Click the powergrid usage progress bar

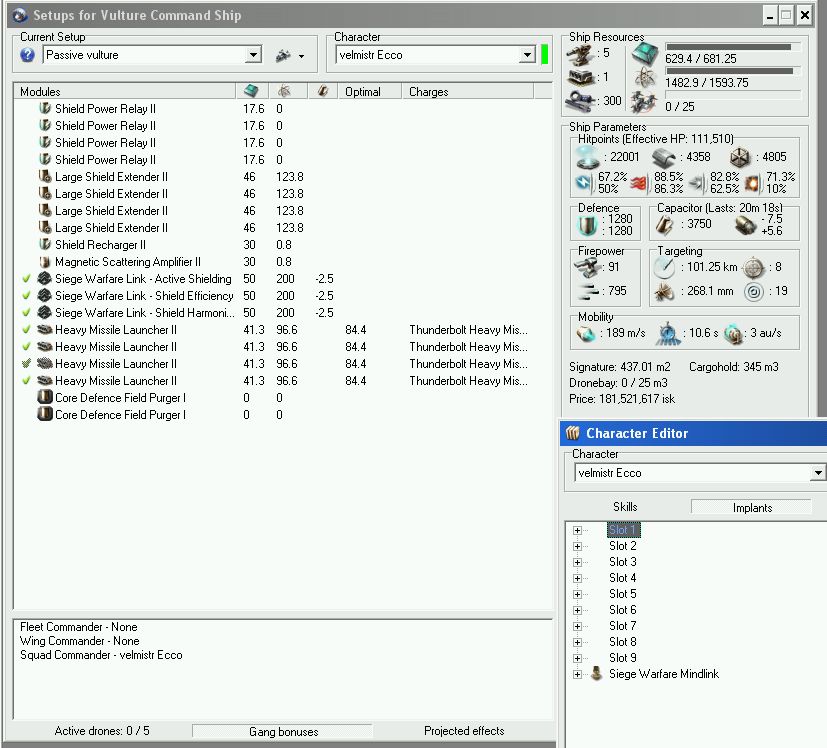pyautogui.click(x=733, y=71)
